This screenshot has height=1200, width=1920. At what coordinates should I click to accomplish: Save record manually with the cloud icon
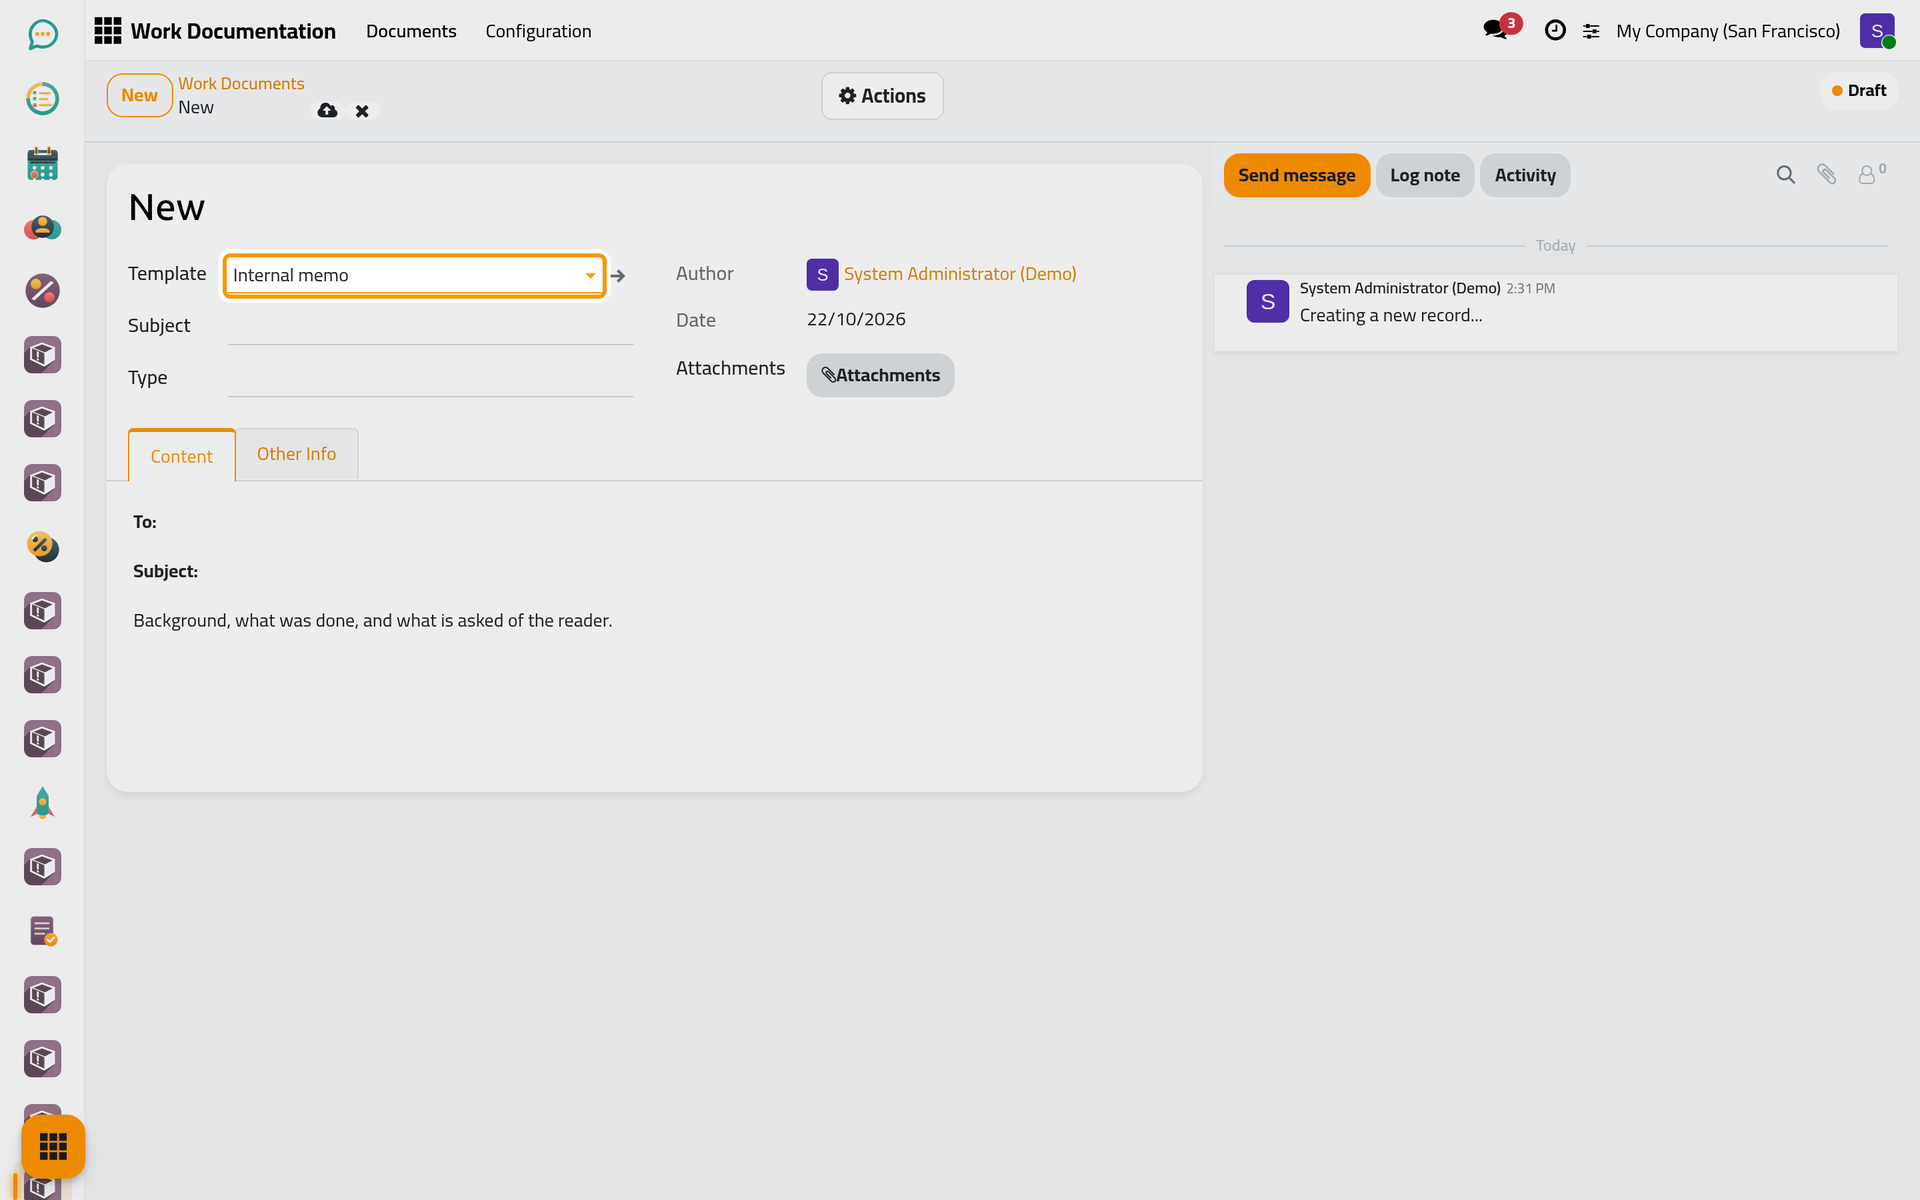coord(327,110)
